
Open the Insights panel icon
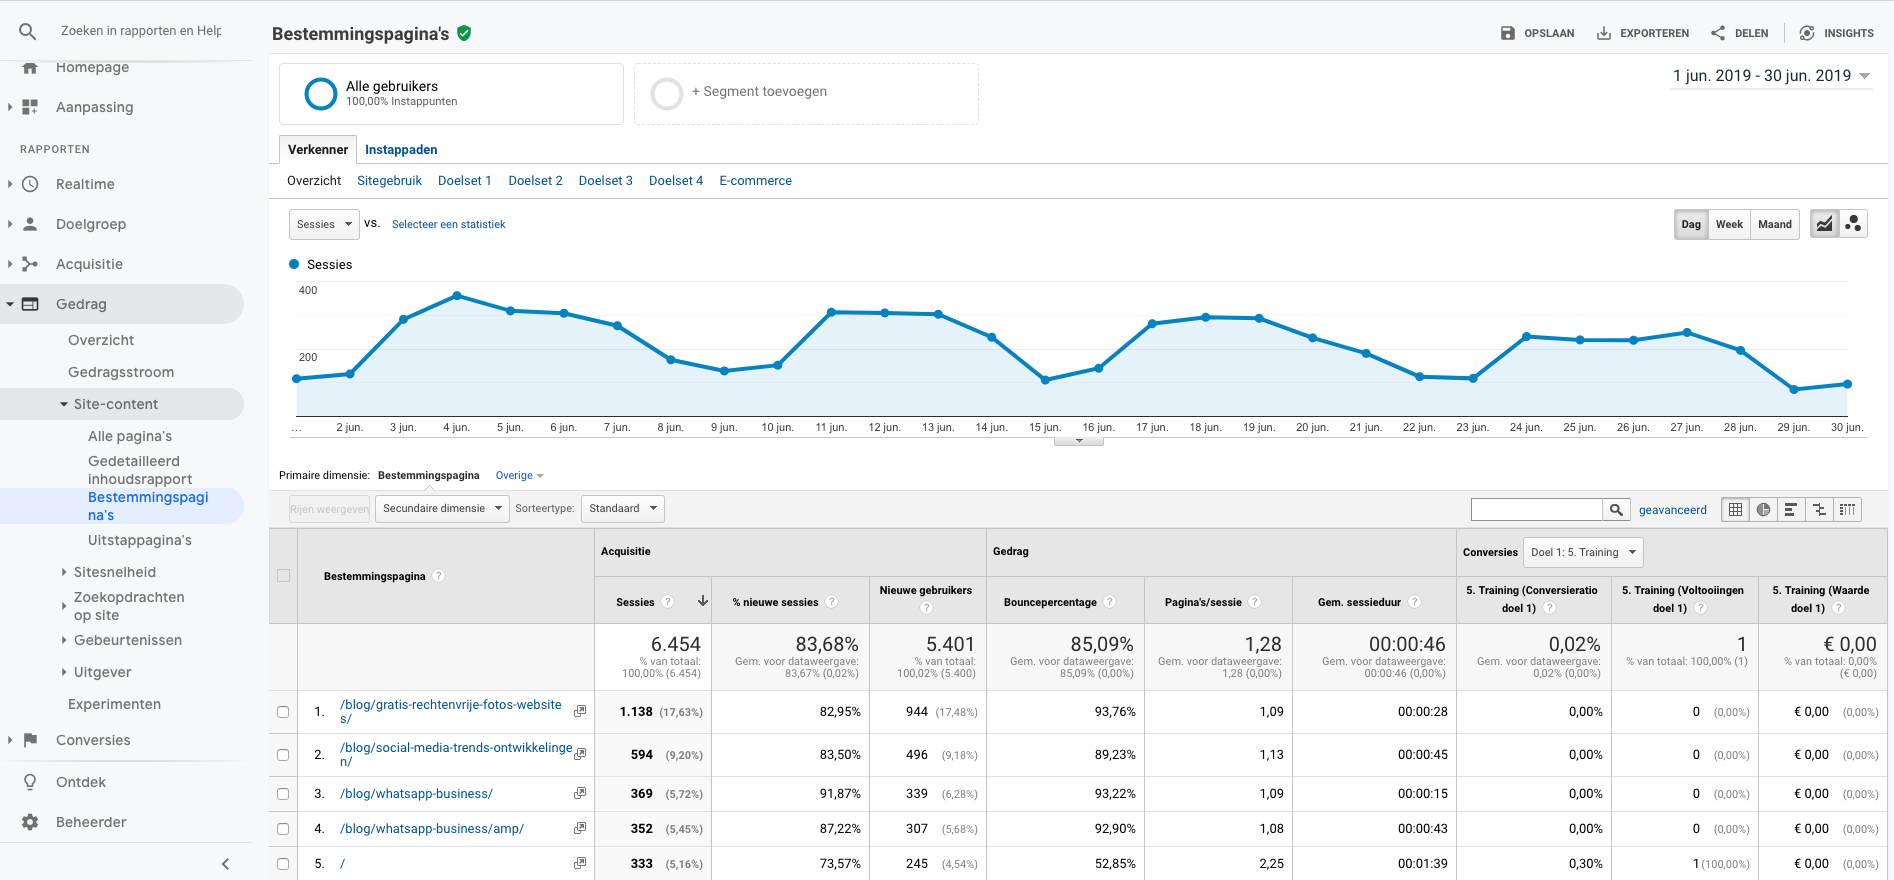1807,33
